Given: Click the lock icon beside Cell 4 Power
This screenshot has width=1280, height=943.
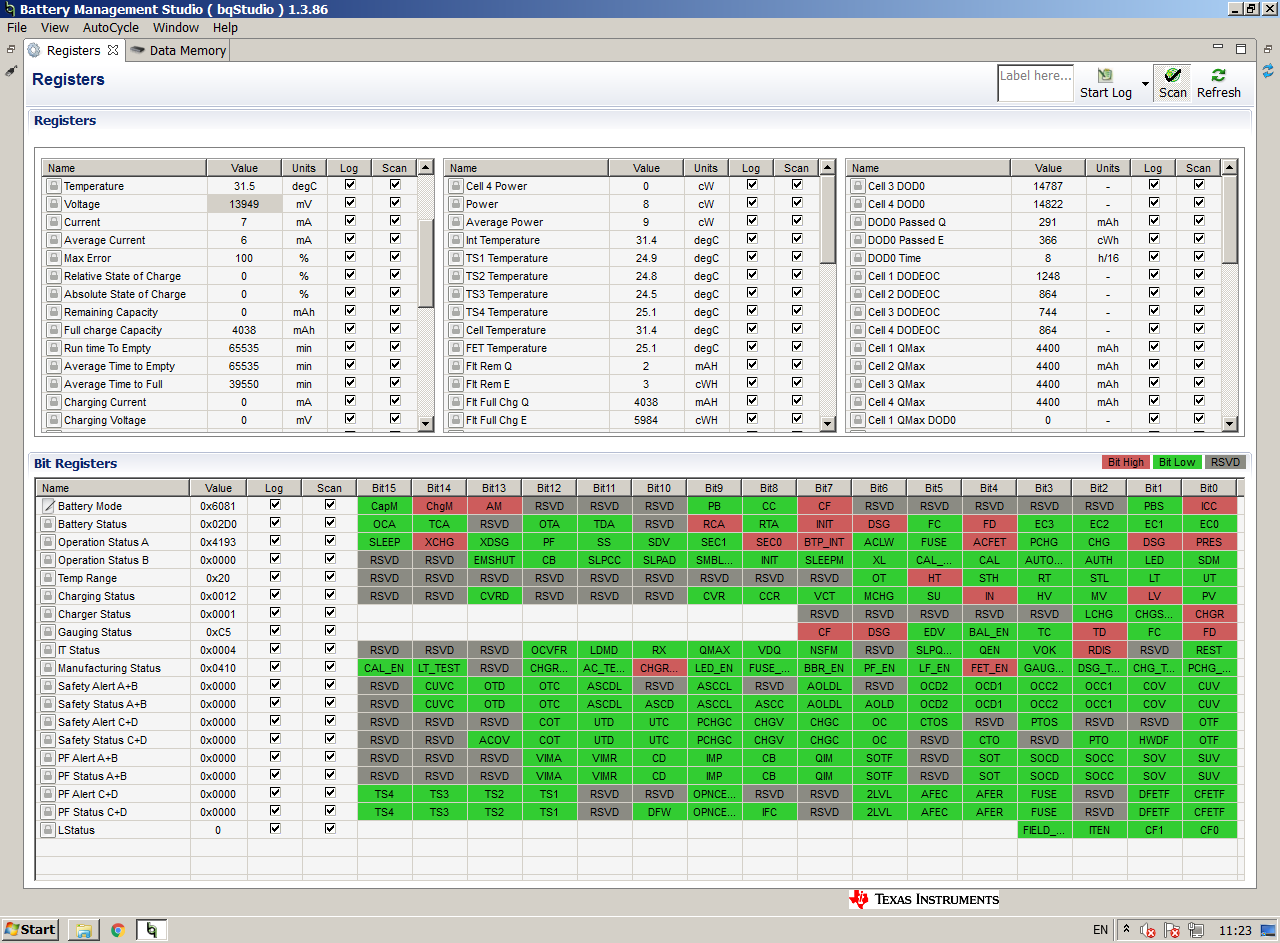Looking at the screenshot, I should [456, 186].
